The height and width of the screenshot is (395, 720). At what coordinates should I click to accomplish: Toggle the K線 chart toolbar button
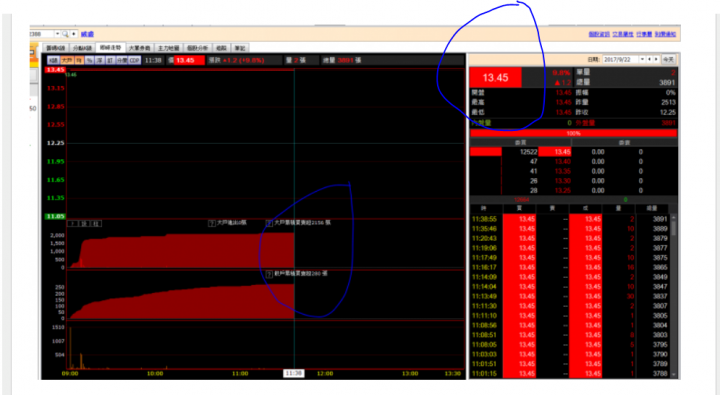point(53,60)
